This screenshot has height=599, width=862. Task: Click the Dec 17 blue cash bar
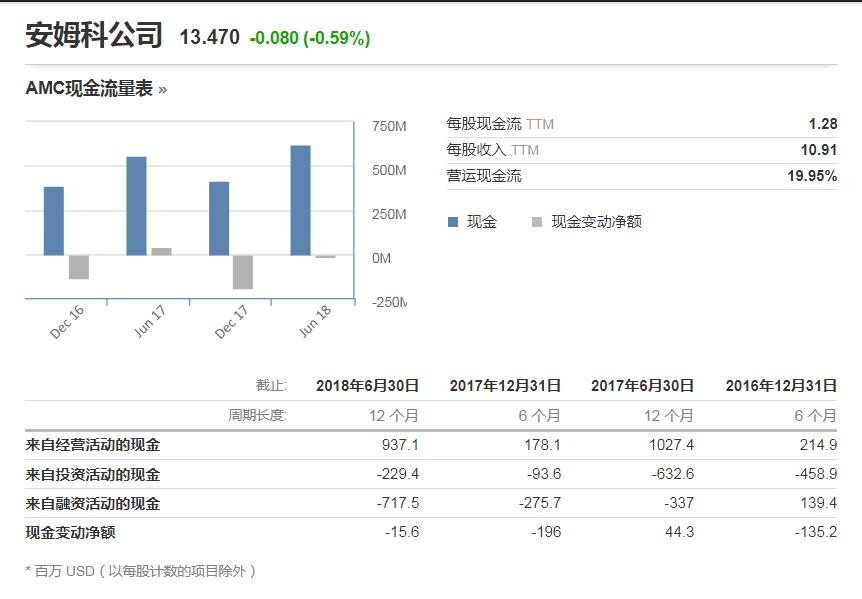point(219,218)
